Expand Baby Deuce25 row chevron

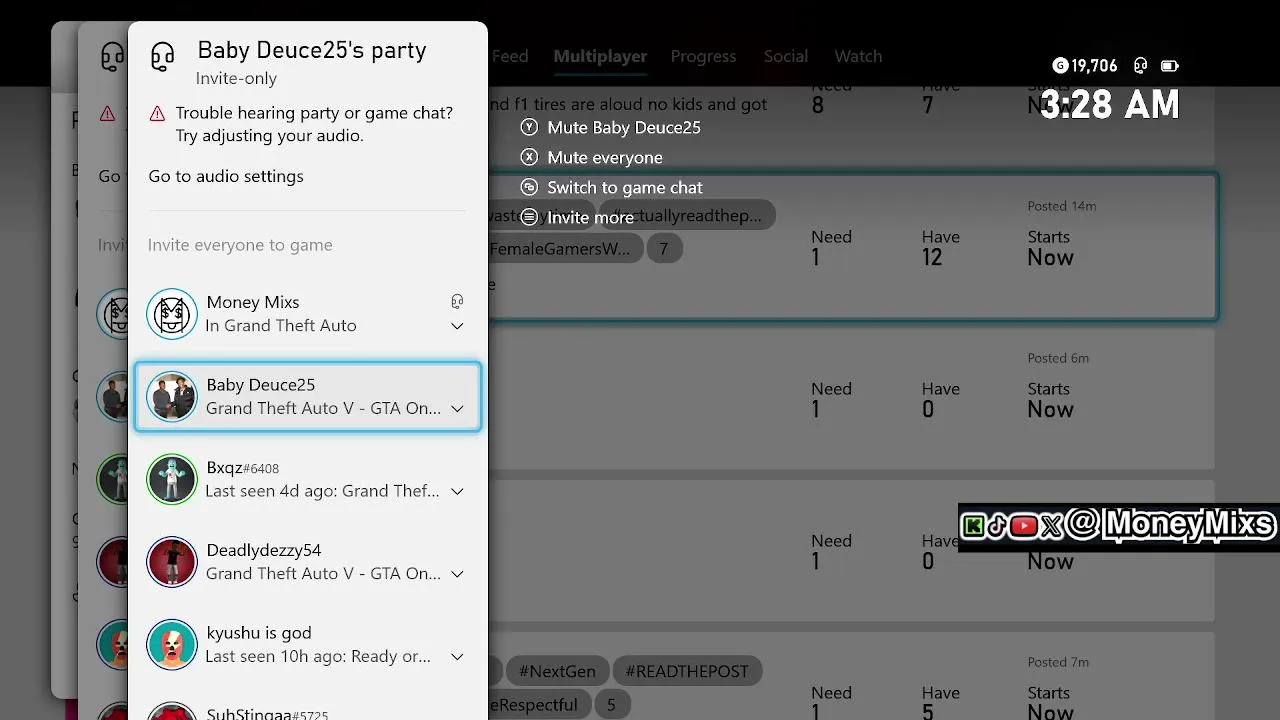pos(457,408)
